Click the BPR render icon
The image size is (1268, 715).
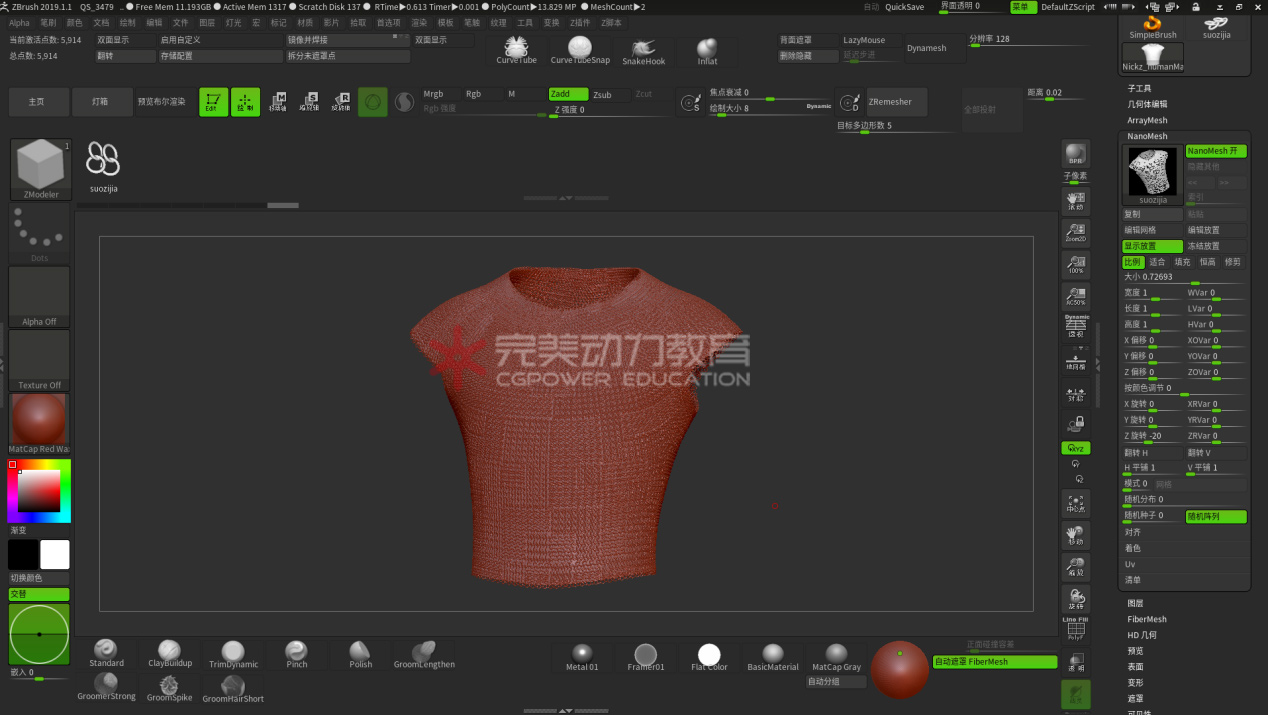[x=1075, y=154]
